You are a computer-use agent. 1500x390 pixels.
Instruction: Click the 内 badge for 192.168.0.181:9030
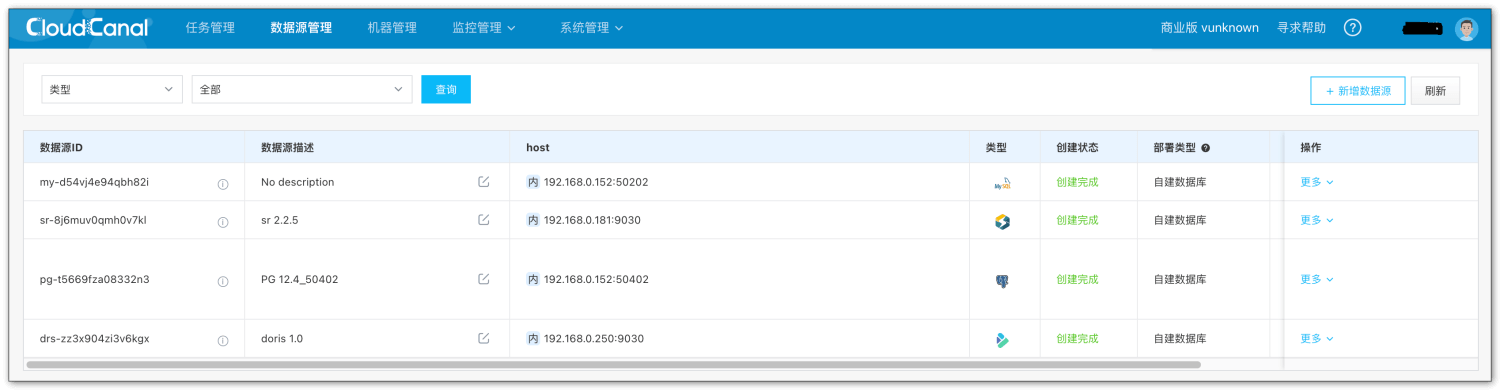pyautogui.click(x=533, y=220)
